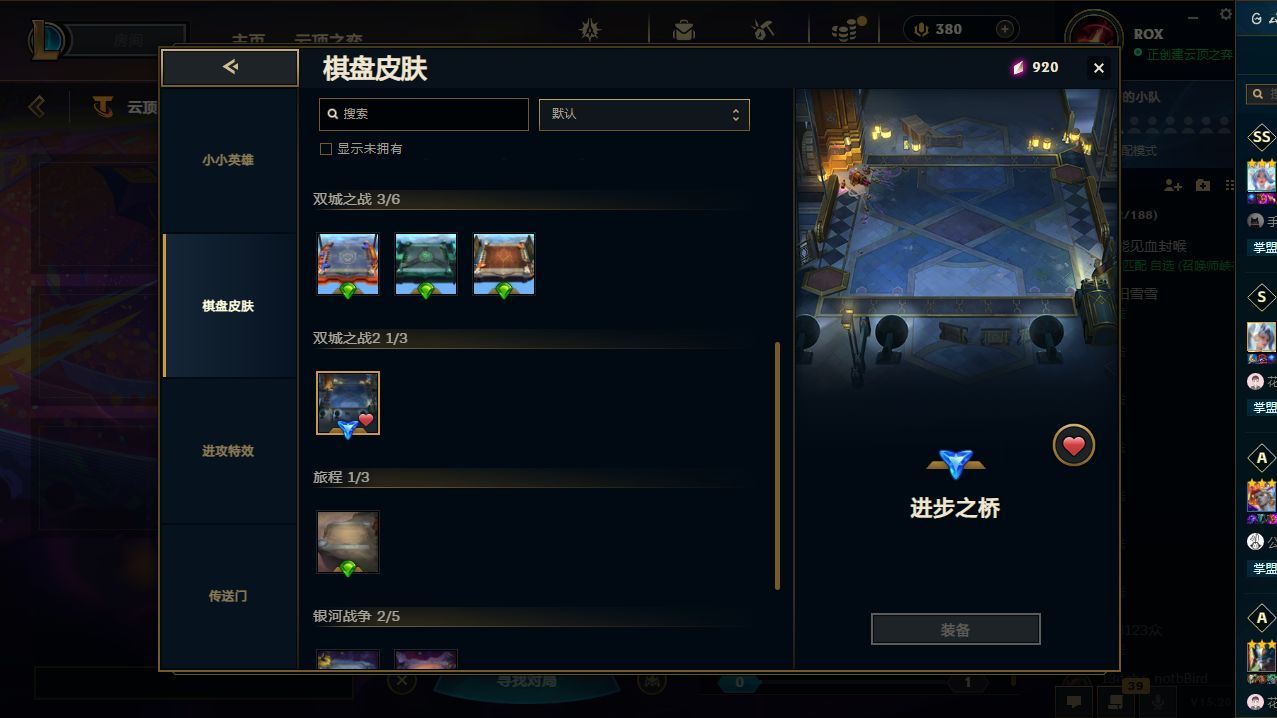Switch to the 小小英雄 tab
The height and width of the screenshot is (718, 1277).
pyautogui.click(x=229, y=160)
